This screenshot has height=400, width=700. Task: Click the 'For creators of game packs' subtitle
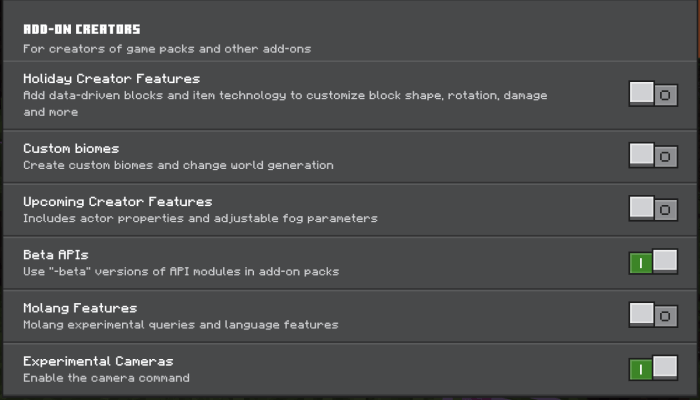167,48
